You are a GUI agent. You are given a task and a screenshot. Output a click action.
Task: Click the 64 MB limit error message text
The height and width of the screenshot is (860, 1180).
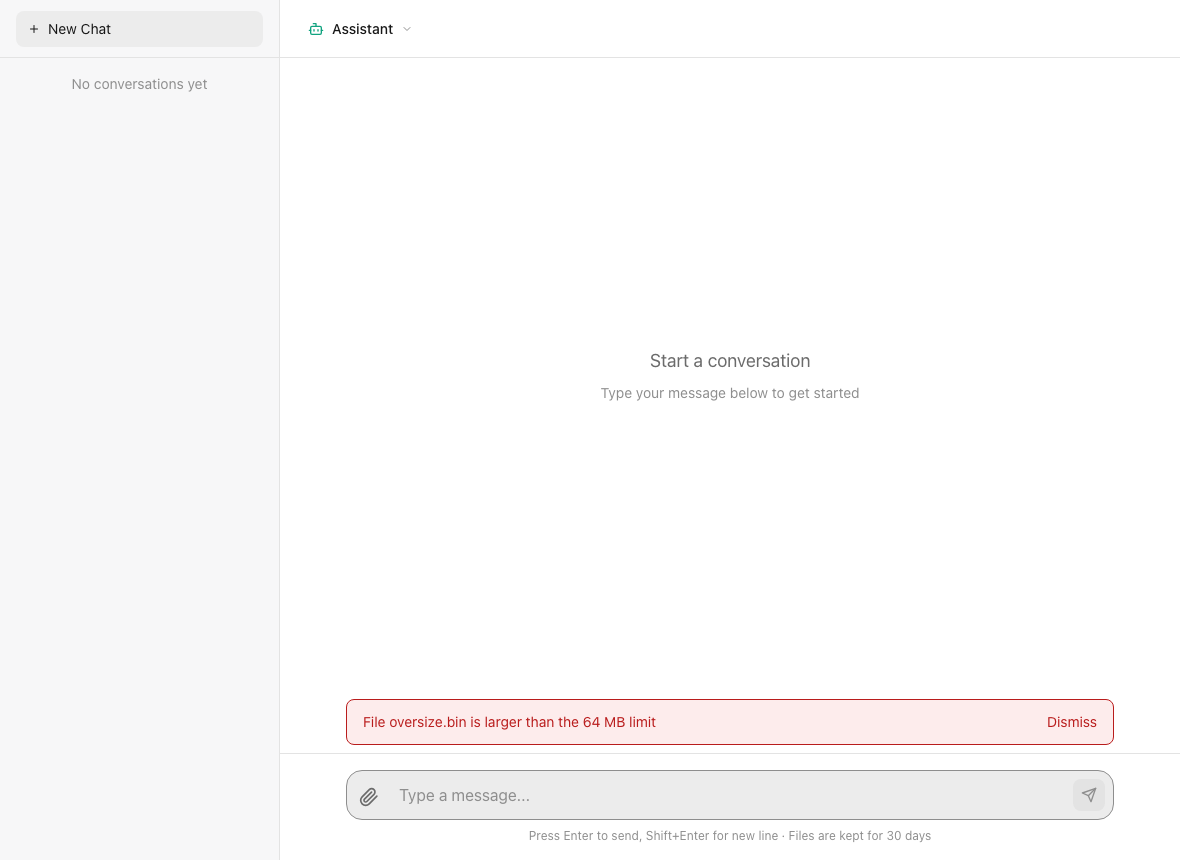(509, 722)
